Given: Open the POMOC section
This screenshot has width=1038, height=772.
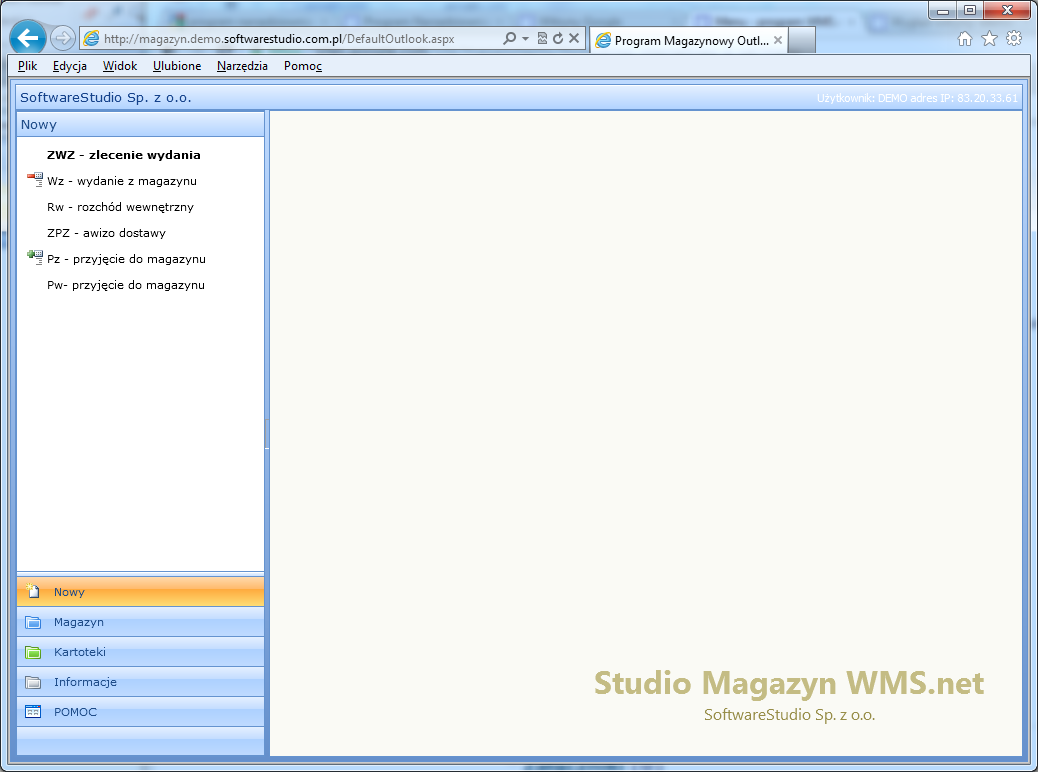Looking at the screenshot, I should 140,712.
